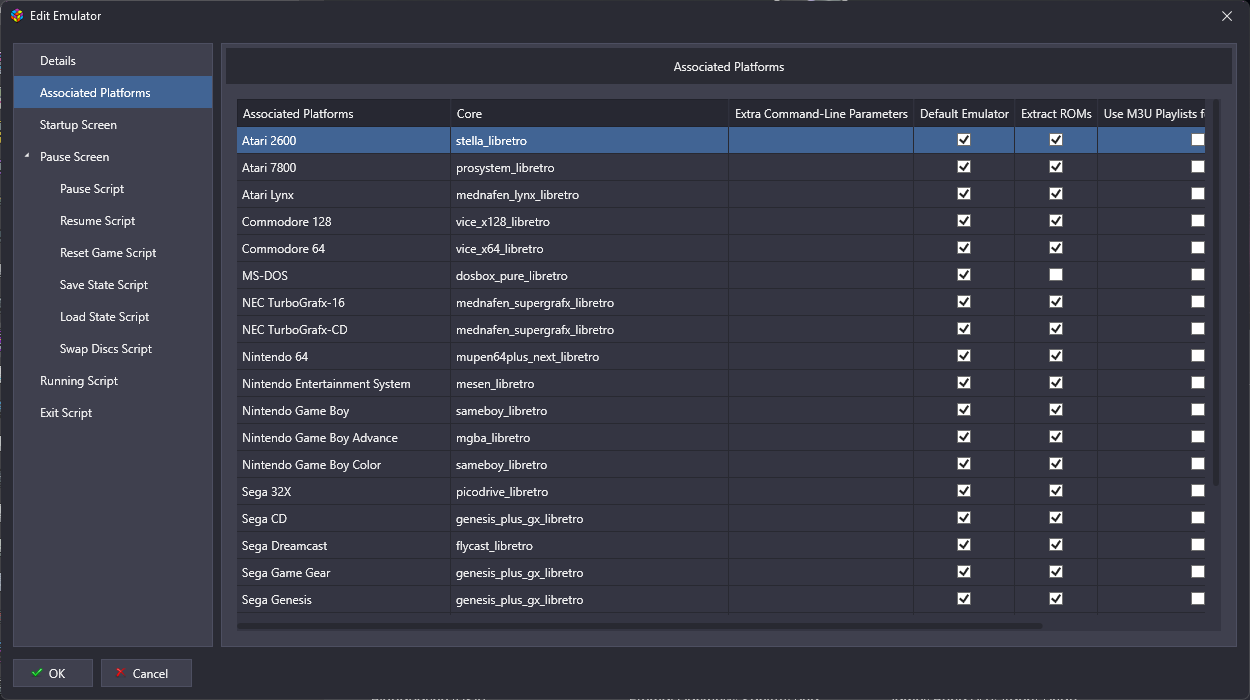Open the Startup Screen section
Viewport: 1250px width, 700px height.
(113, 125)
